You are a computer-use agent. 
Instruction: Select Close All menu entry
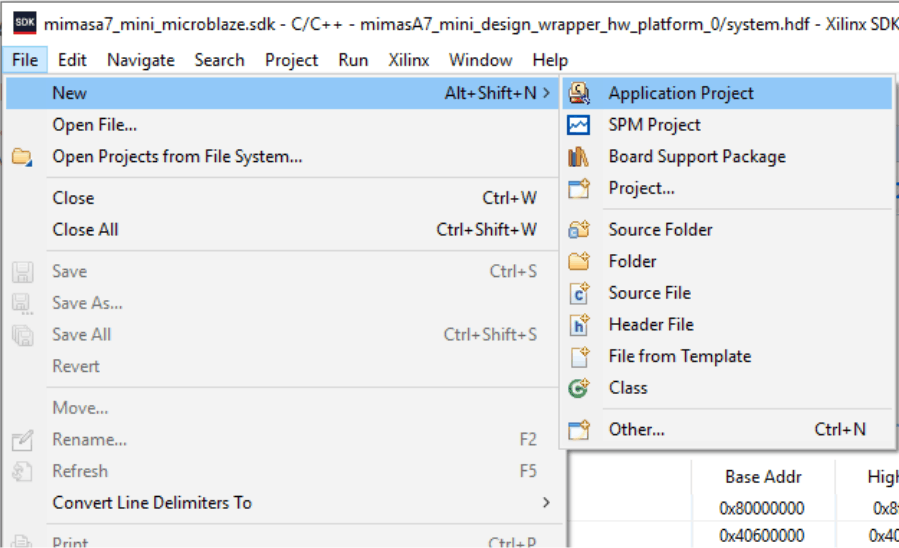coord(86,229)
